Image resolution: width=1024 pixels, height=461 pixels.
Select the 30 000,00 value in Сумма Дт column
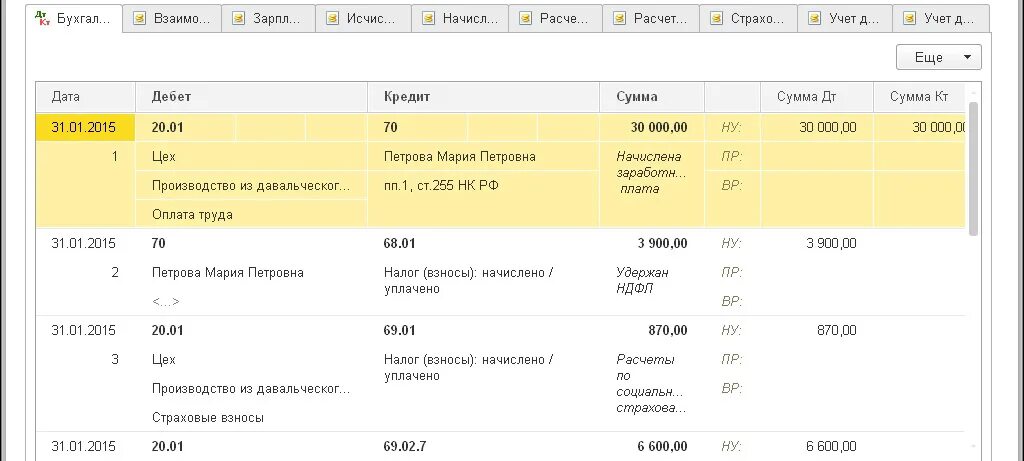pos(828,127)
